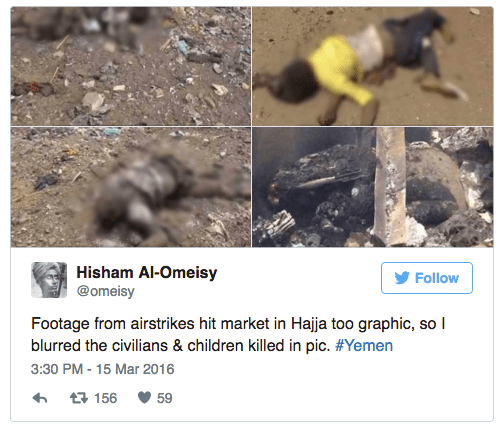This screenshot has height=428, width=501.
Task: View the 156 retweet count
Action: (106, 398)
